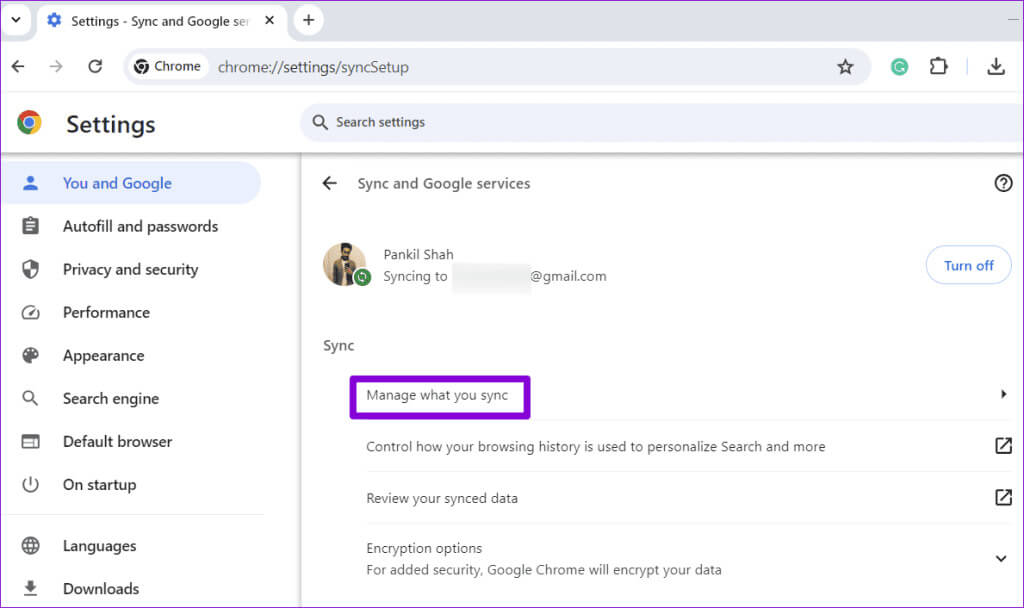Image resolution: width=1024 pixels, height=608 pixels.
Task: Click external link icon for synced data
Action: coord(1003,498)
